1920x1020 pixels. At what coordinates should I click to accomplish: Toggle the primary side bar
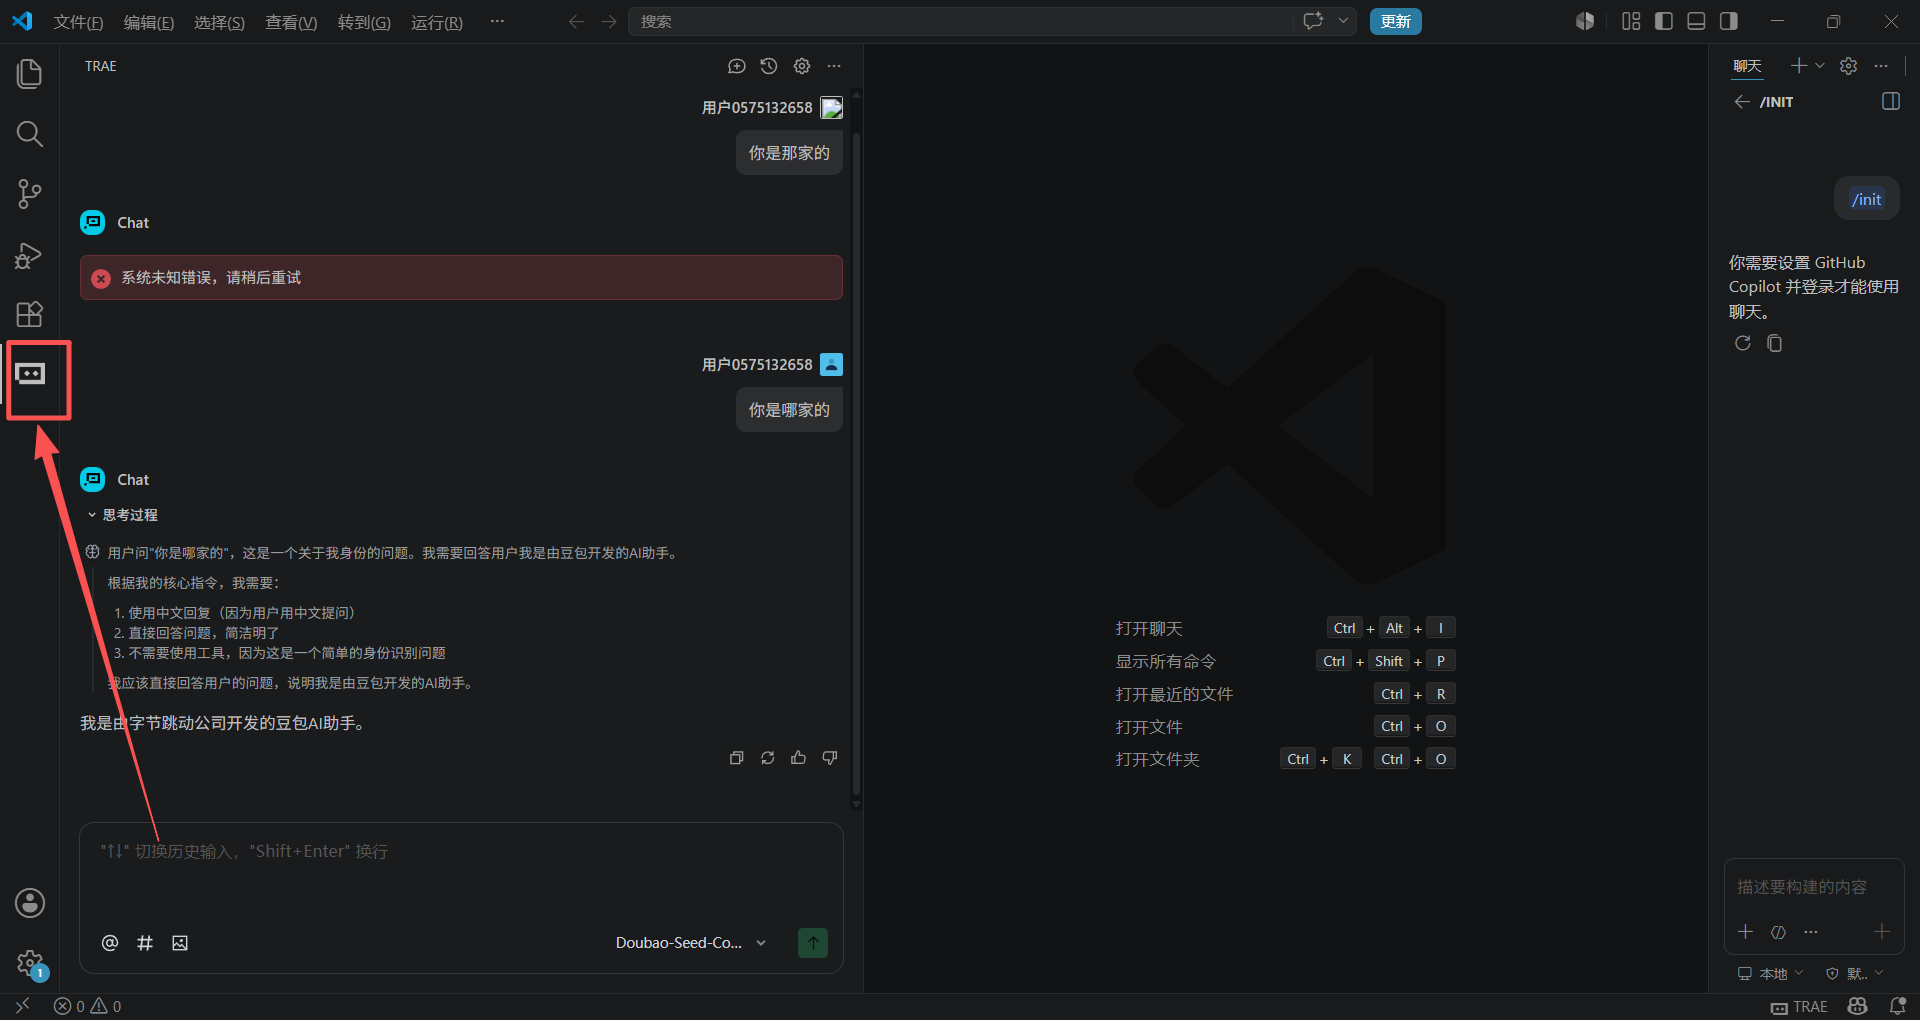click(x=1664, y=21)
